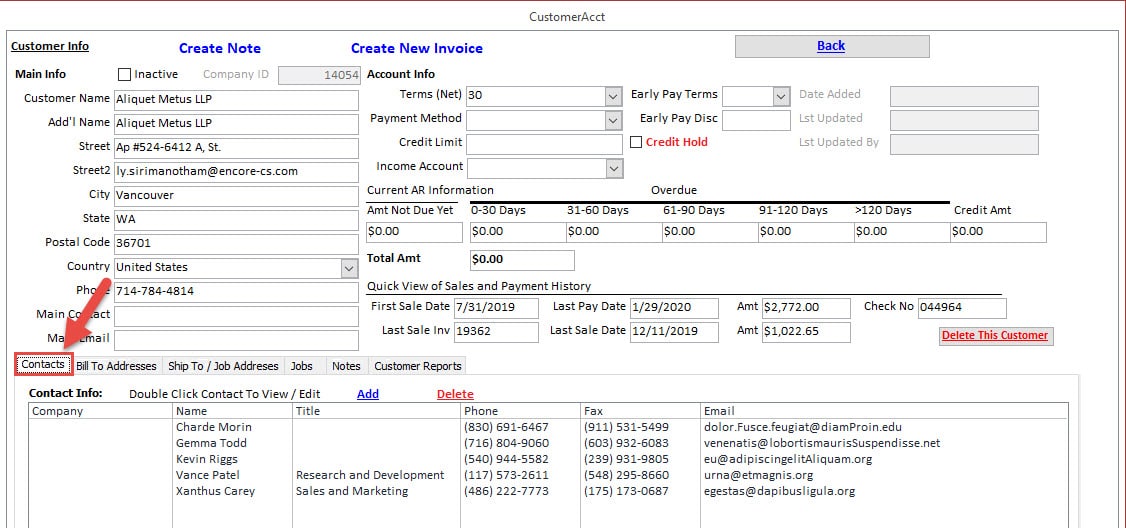Click the Phone column header

pos(521,411)
